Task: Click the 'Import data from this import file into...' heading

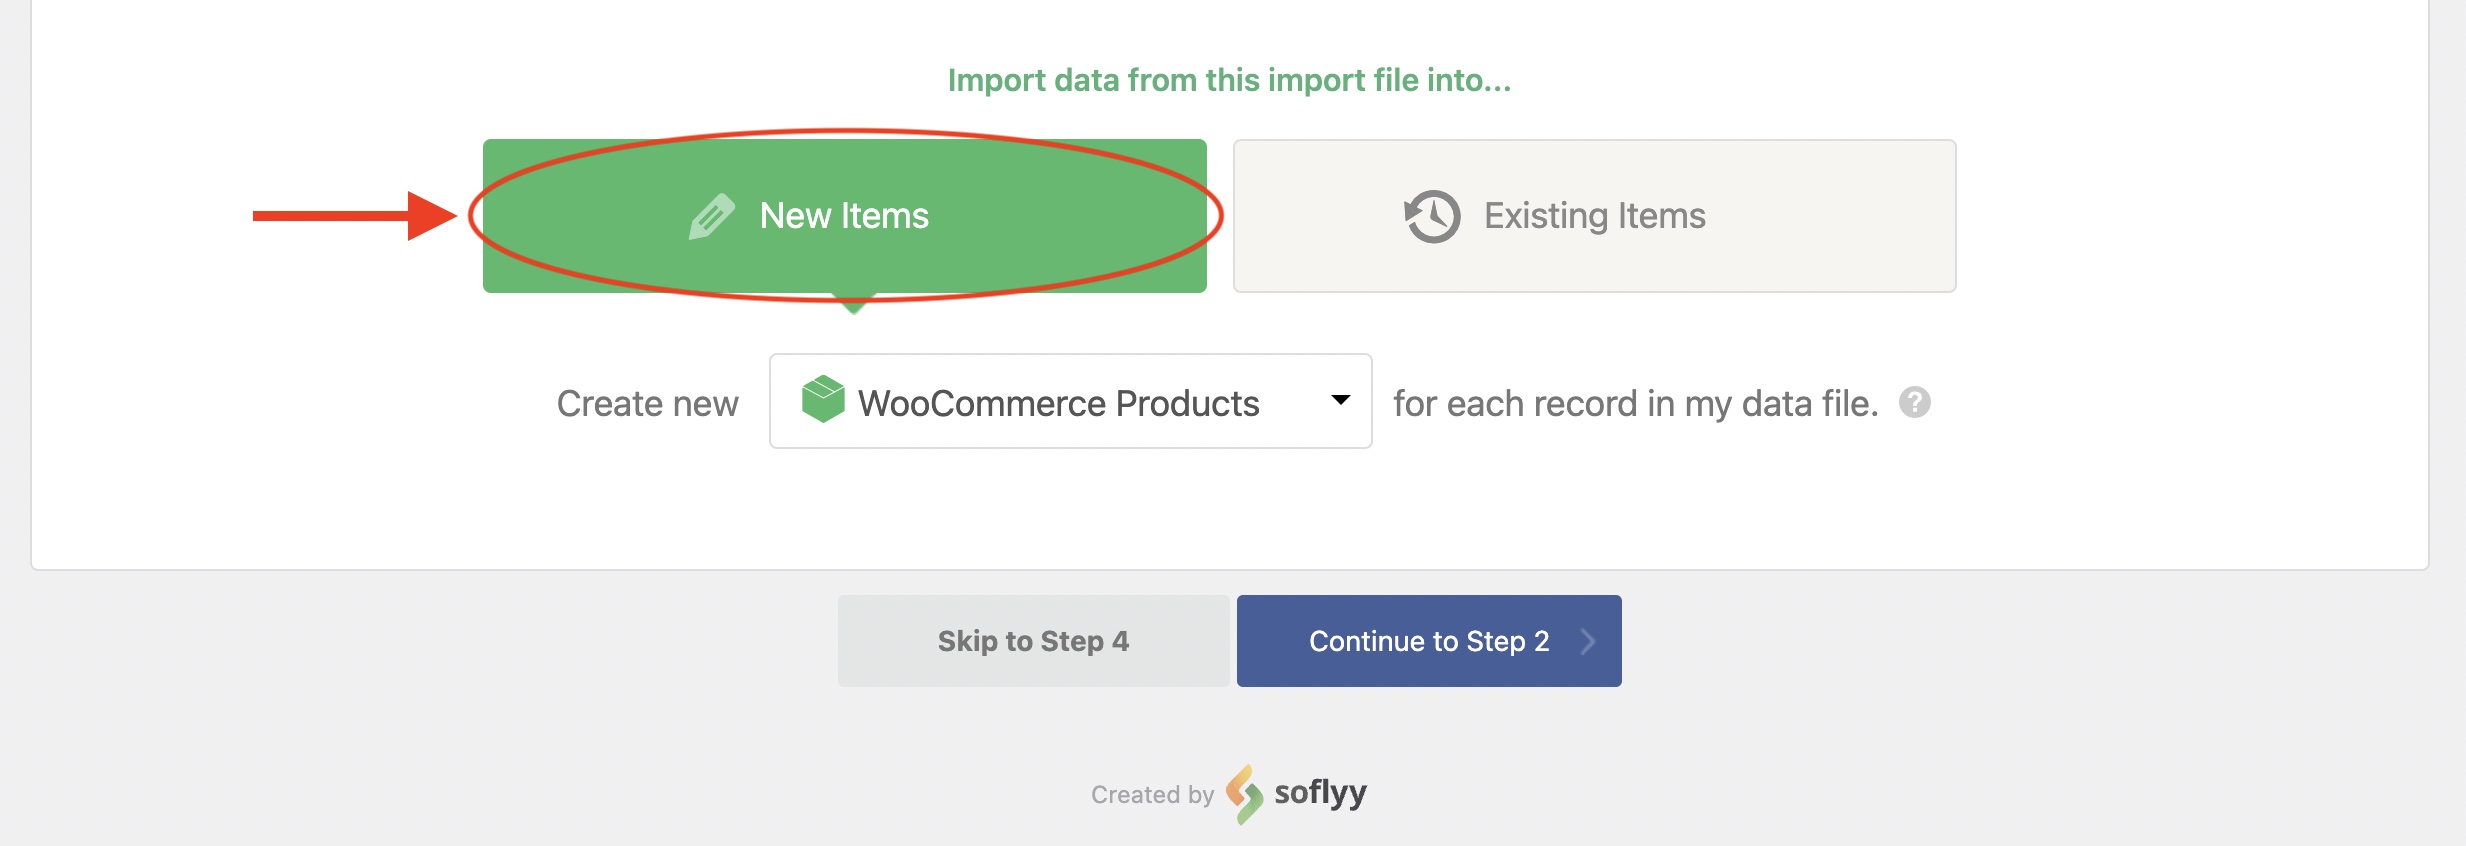Action: coord(1229,80)
